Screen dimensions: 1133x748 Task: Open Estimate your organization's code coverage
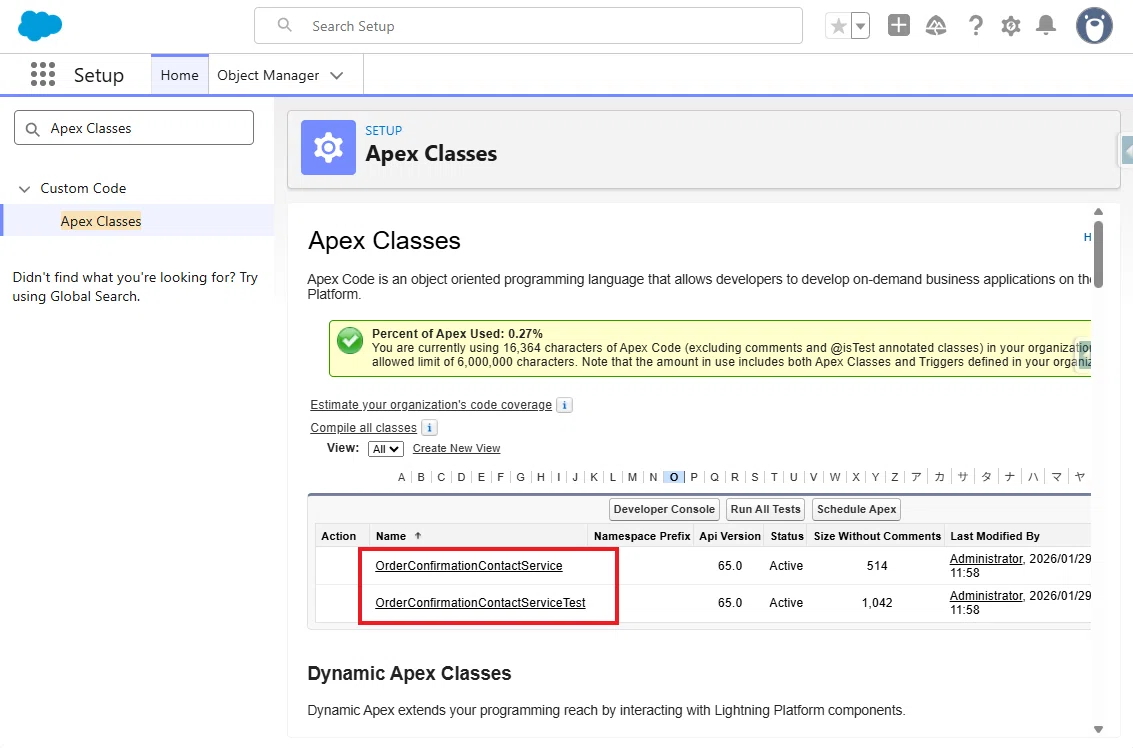click(431, 405)
